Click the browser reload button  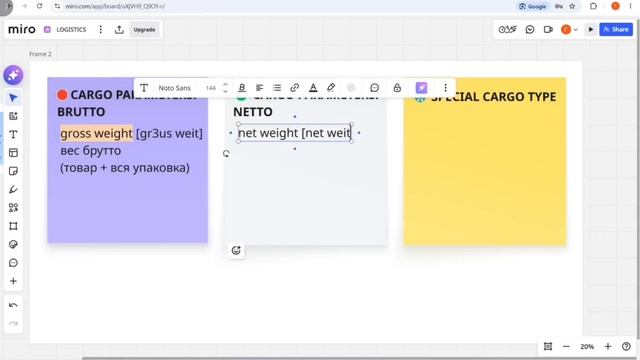[x=40, y=6]
